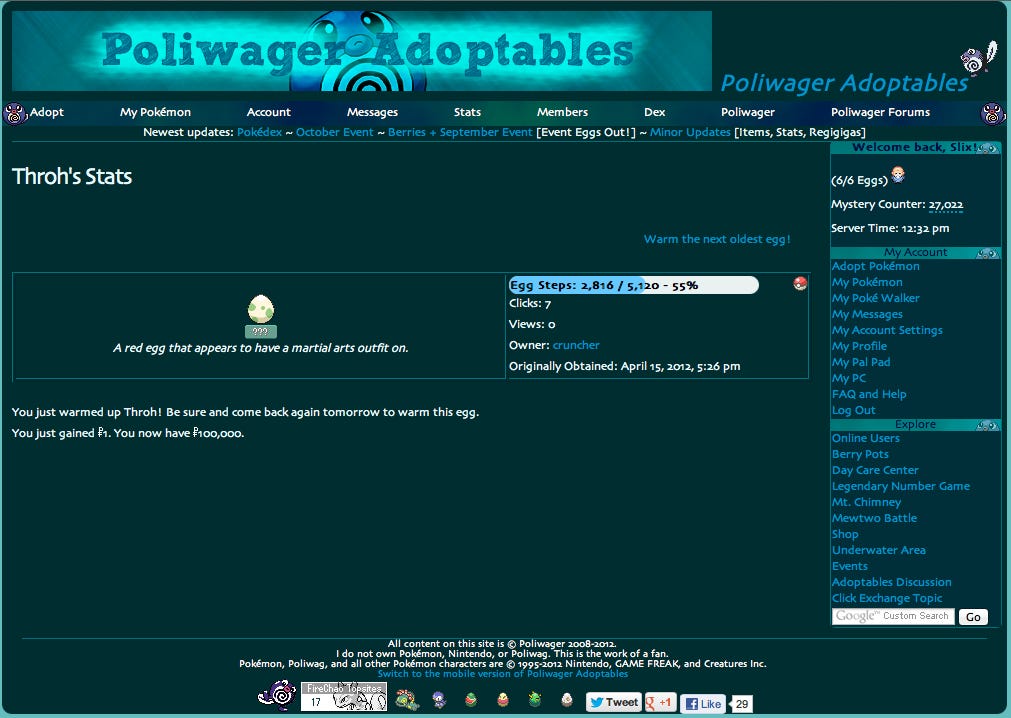Screen dimensions: 1011x718
Task: Open the Events link in the sidebar
Action: click(x=850, y=566)
